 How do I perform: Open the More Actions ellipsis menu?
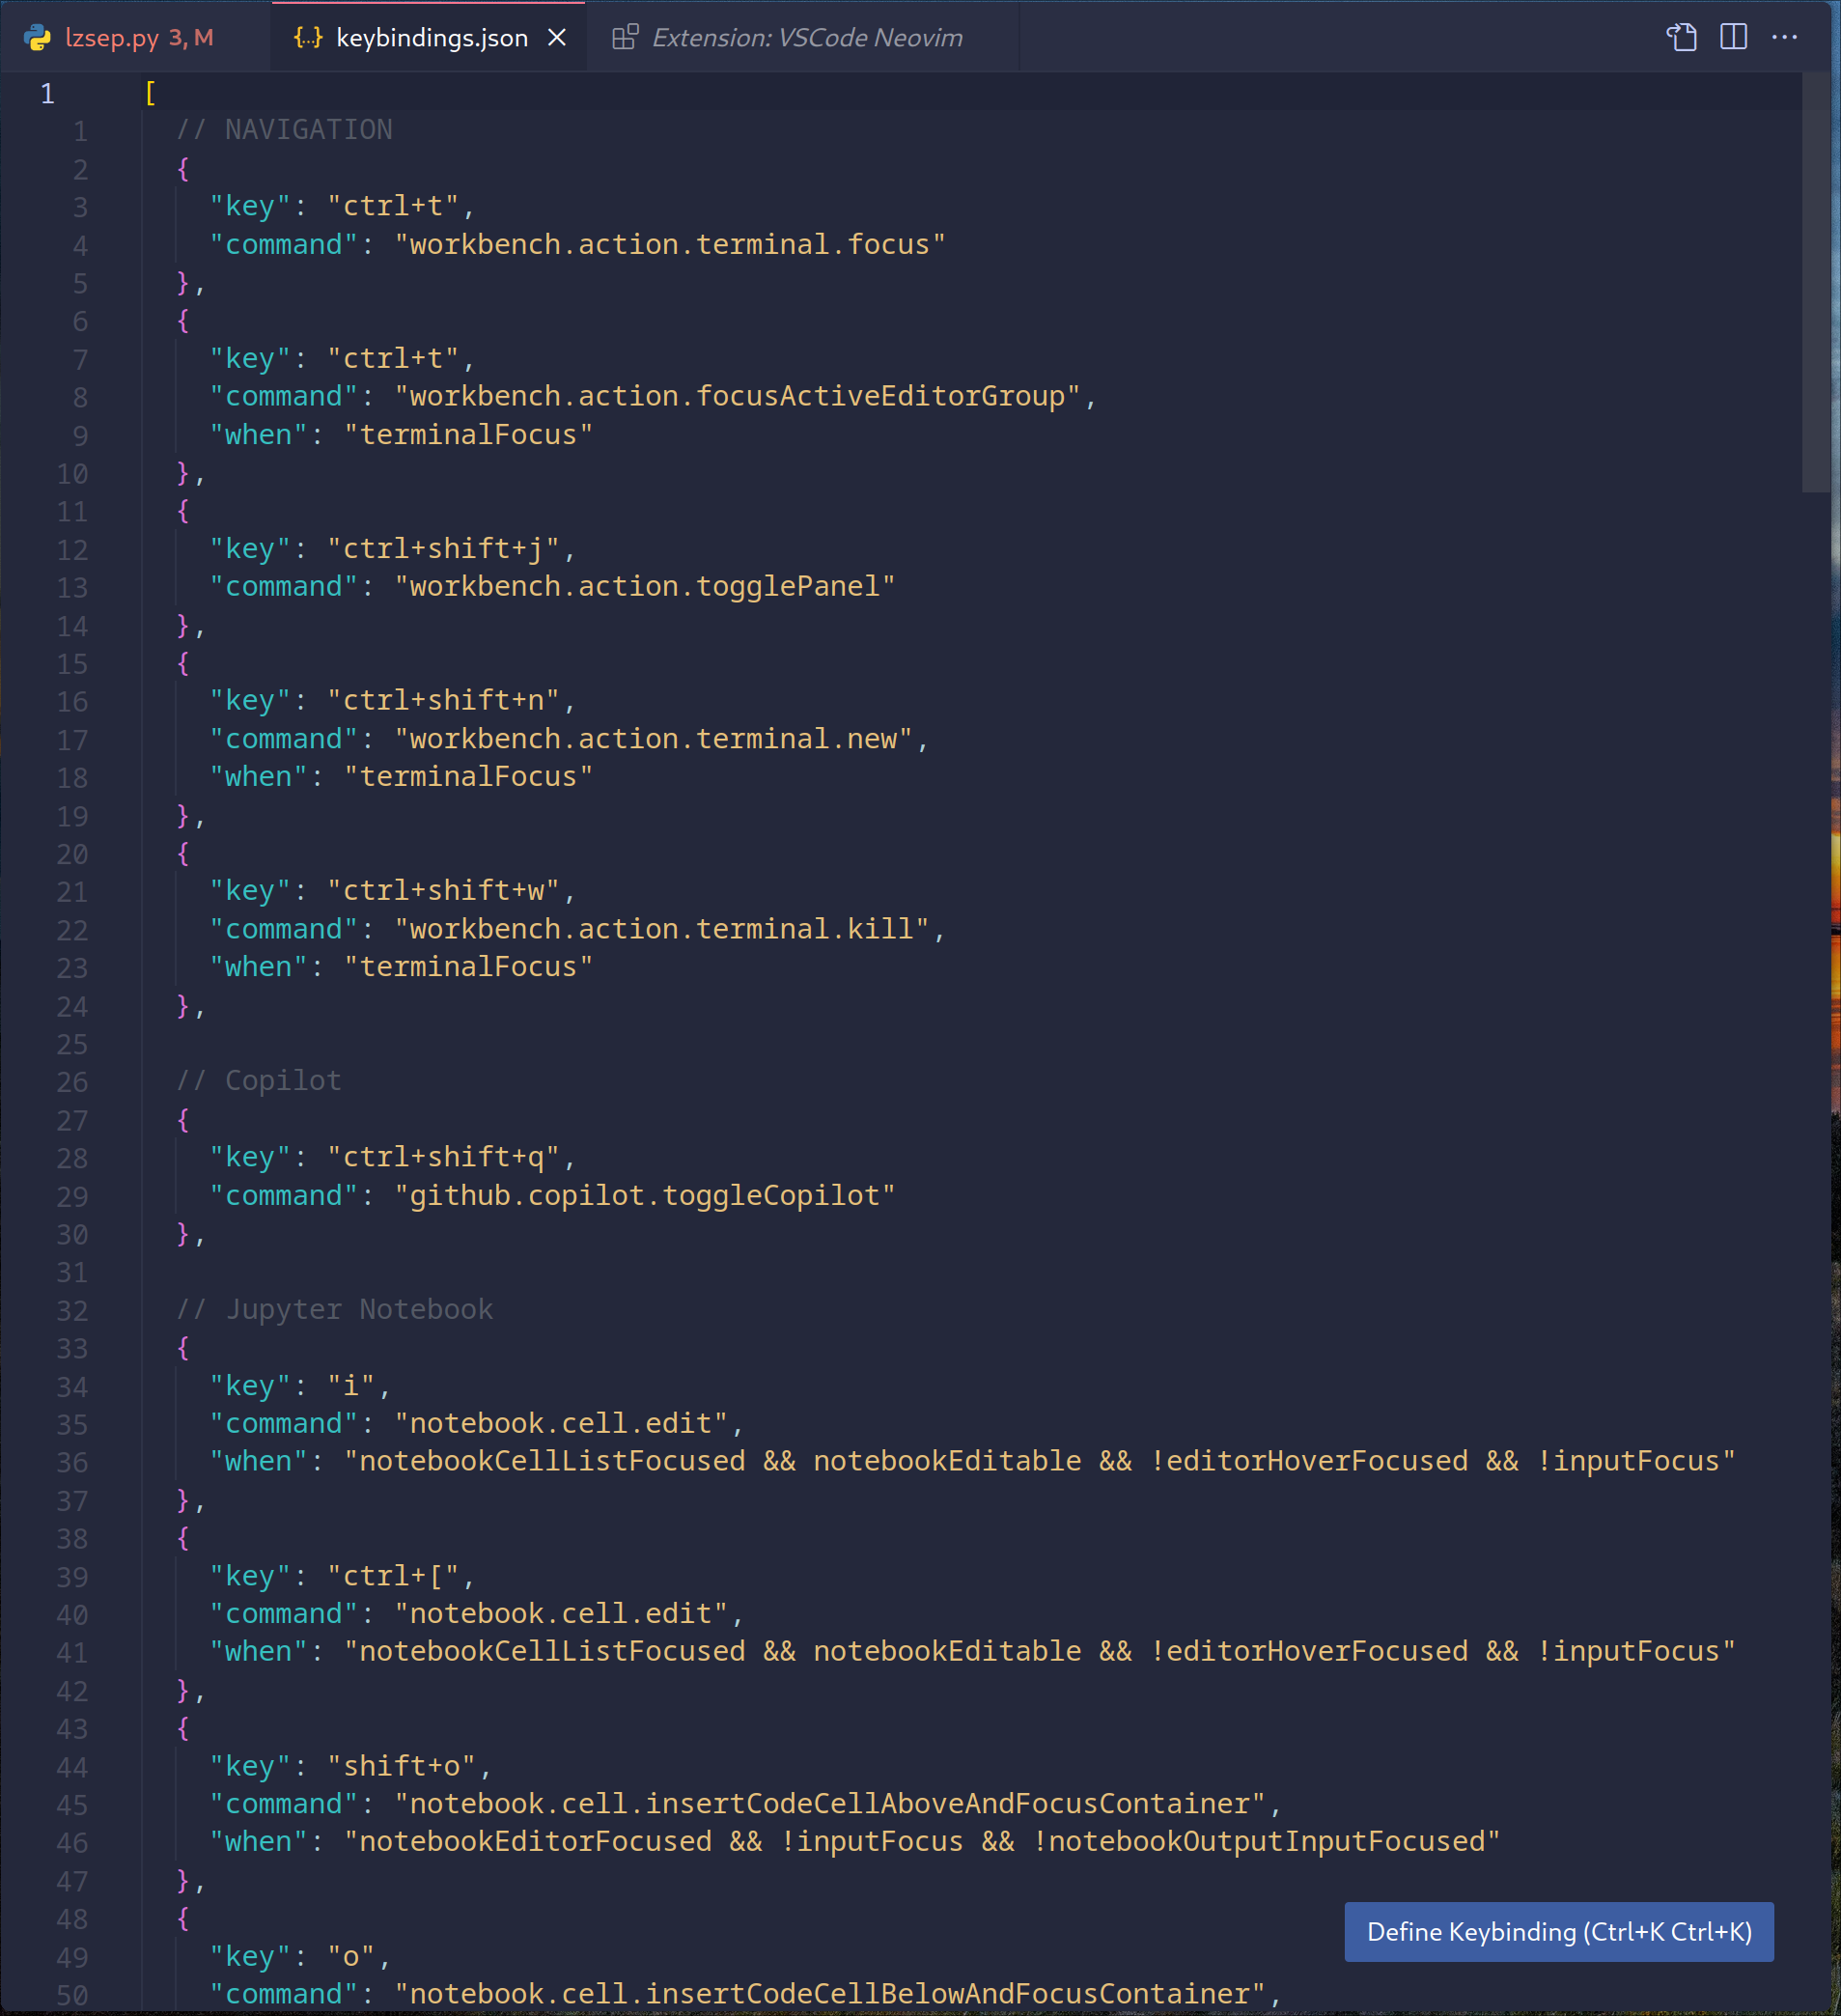pos(1786,37)
